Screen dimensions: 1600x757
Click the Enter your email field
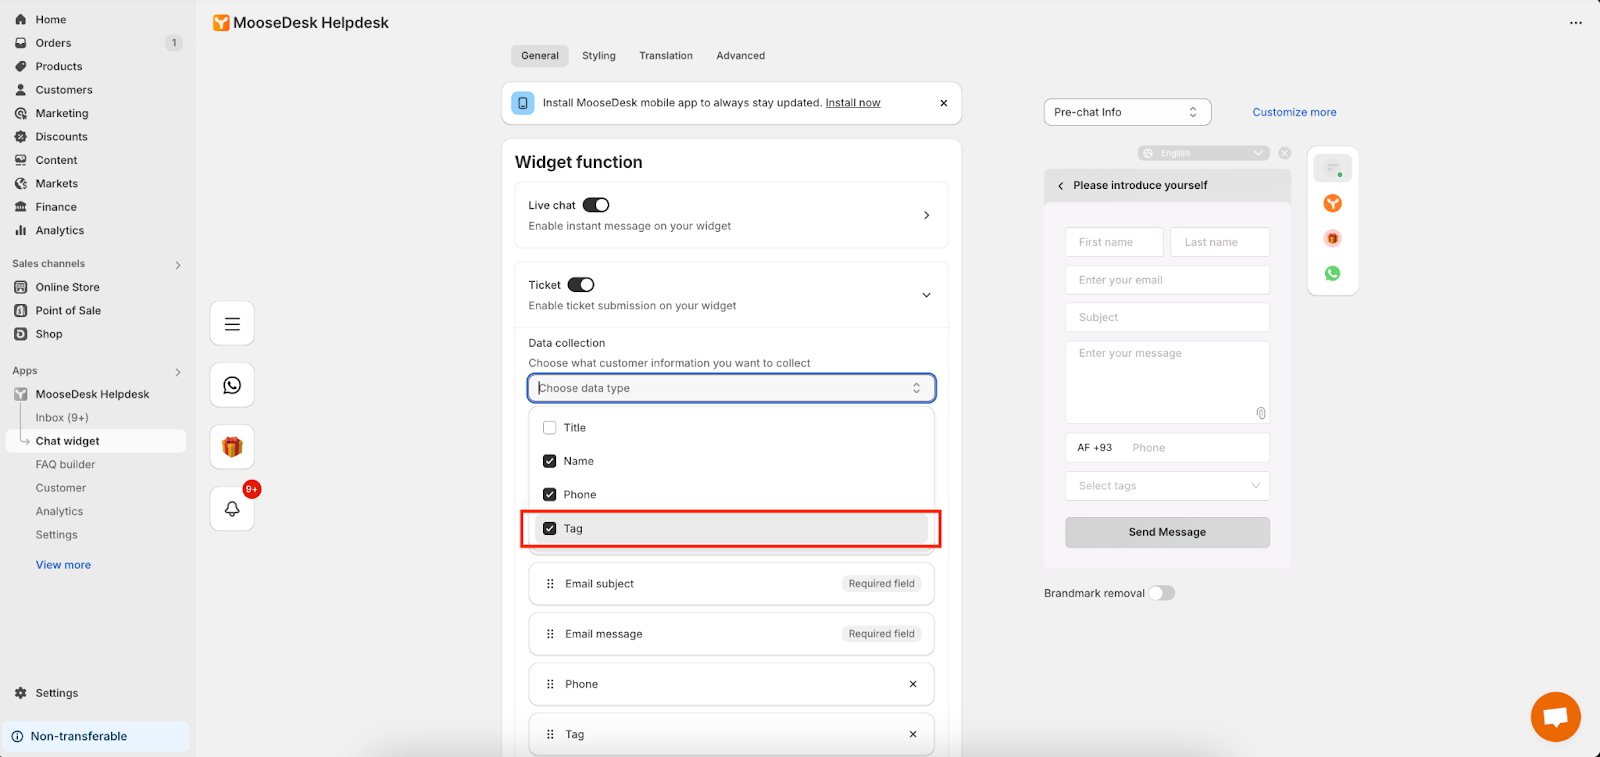point(1167,280)
